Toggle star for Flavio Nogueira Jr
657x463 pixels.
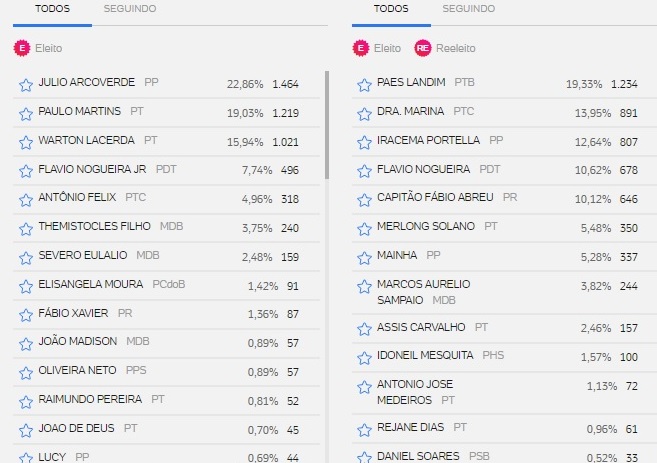[x=26, y=171]
